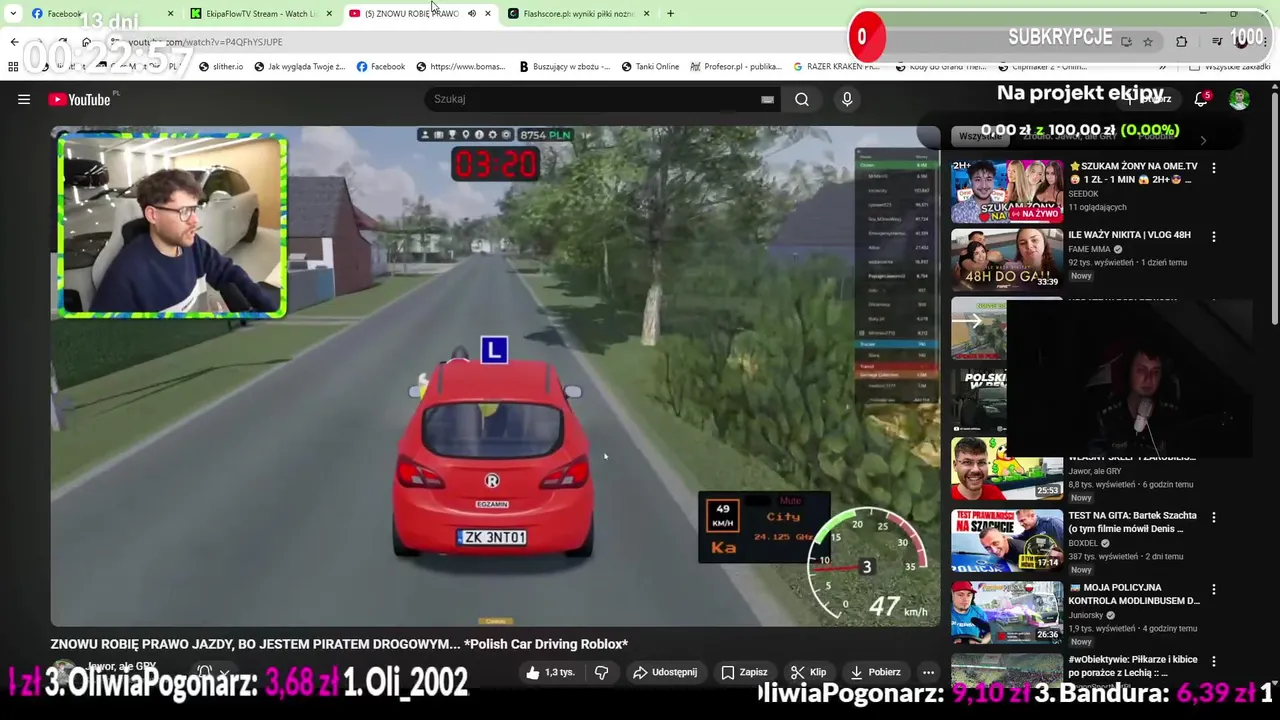The image size is (1280, 720).
Task: Open the tab search dropdown arrow
Action: click(13, 13)
